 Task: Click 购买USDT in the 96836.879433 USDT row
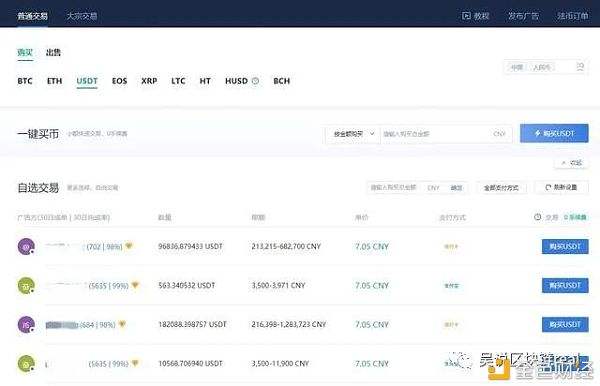tap(565, 247)
